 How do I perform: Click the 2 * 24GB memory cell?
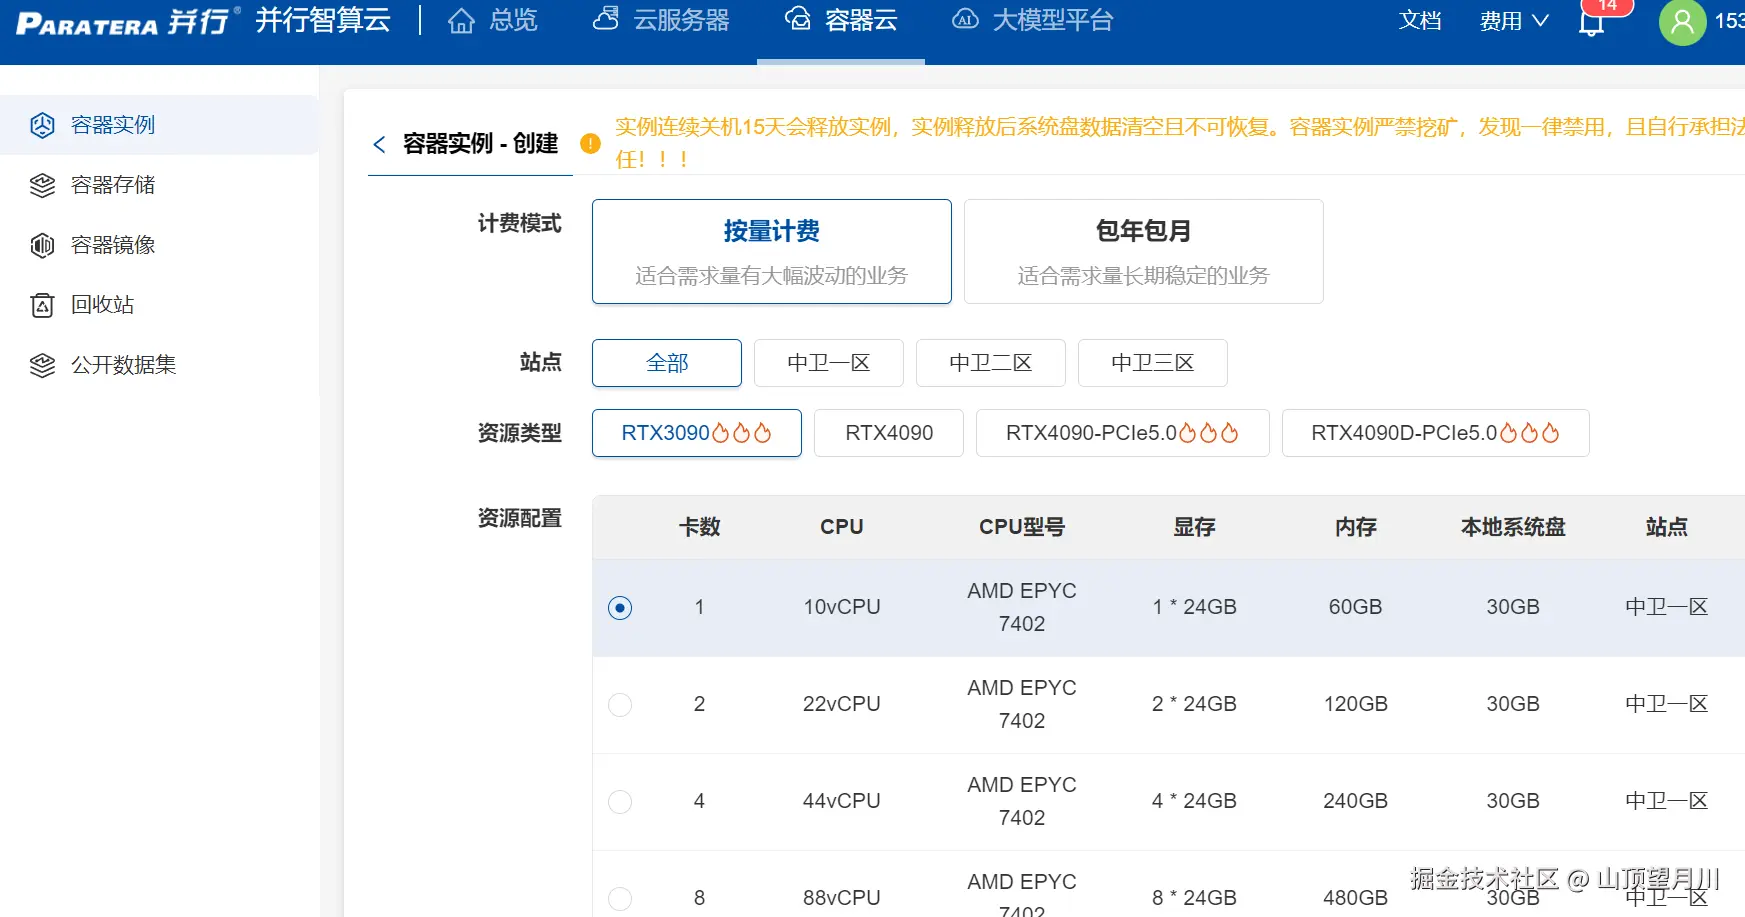tap(1195, 704)
